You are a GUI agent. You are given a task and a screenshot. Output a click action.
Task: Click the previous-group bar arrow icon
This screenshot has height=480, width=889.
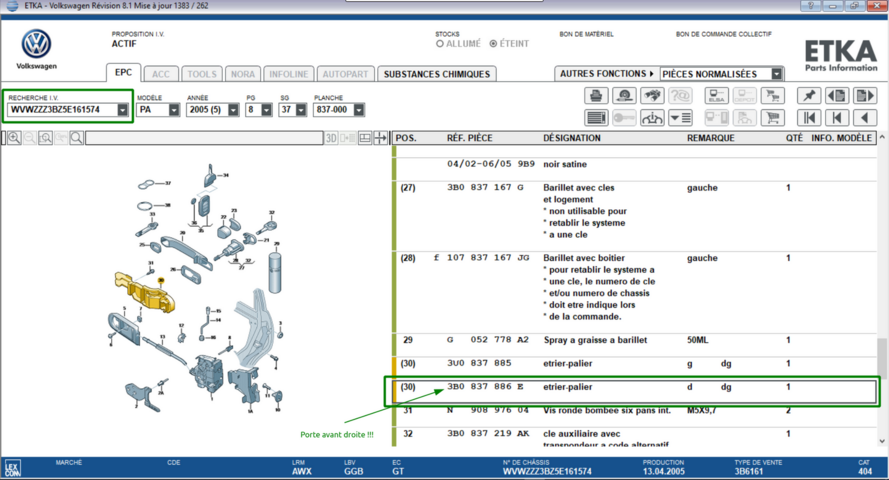point(837,118)
